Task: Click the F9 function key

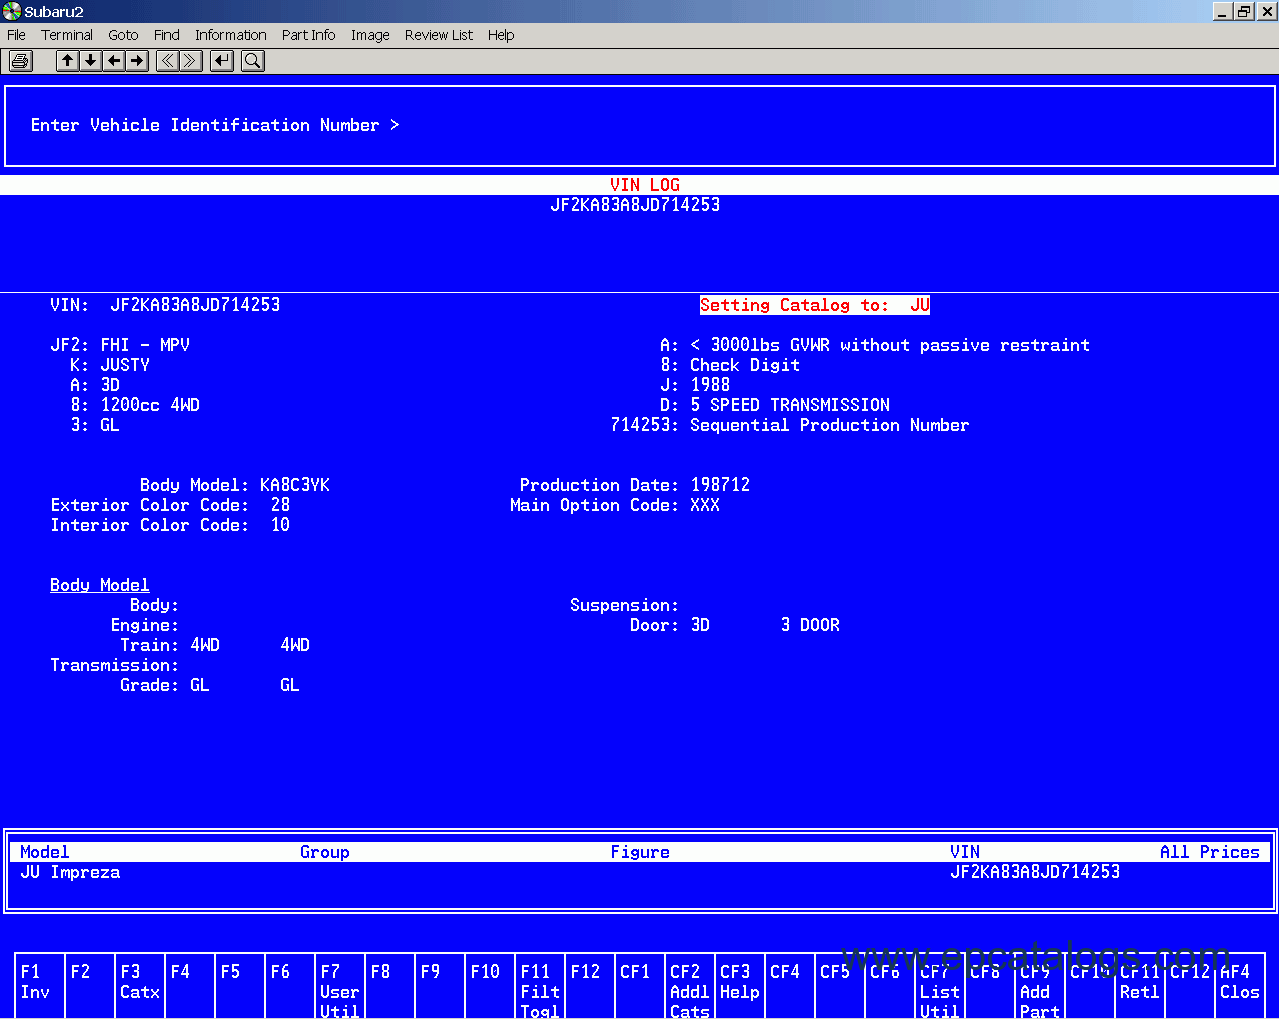Action: click(440, 986)
